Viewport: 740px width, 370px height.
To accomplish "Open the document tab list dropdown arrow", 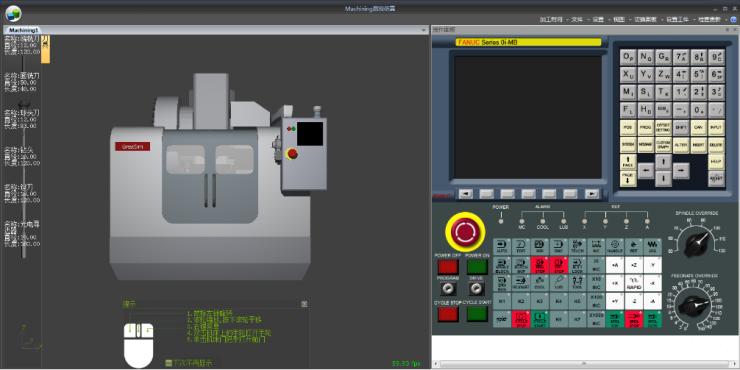I will pyautogui.click(x=423, y=30).
